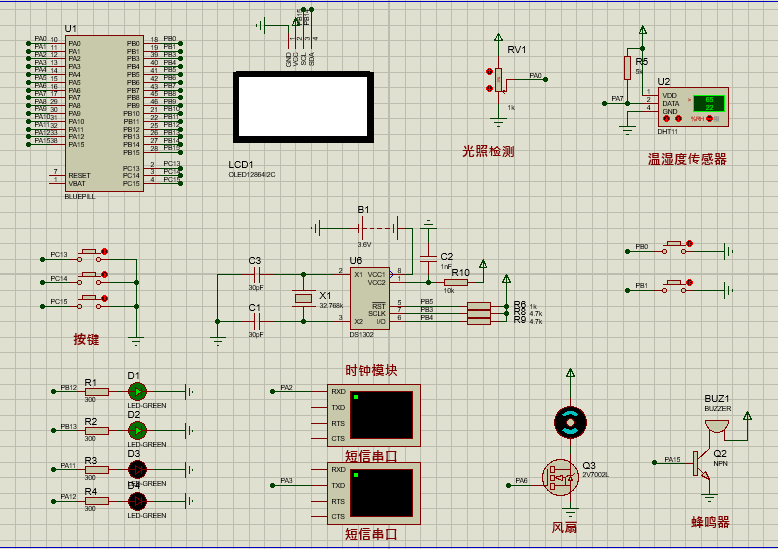Select the DHT11 sensor U2 component
The height and width of the screenshot is (549, 778).
[x=693, y=107]
